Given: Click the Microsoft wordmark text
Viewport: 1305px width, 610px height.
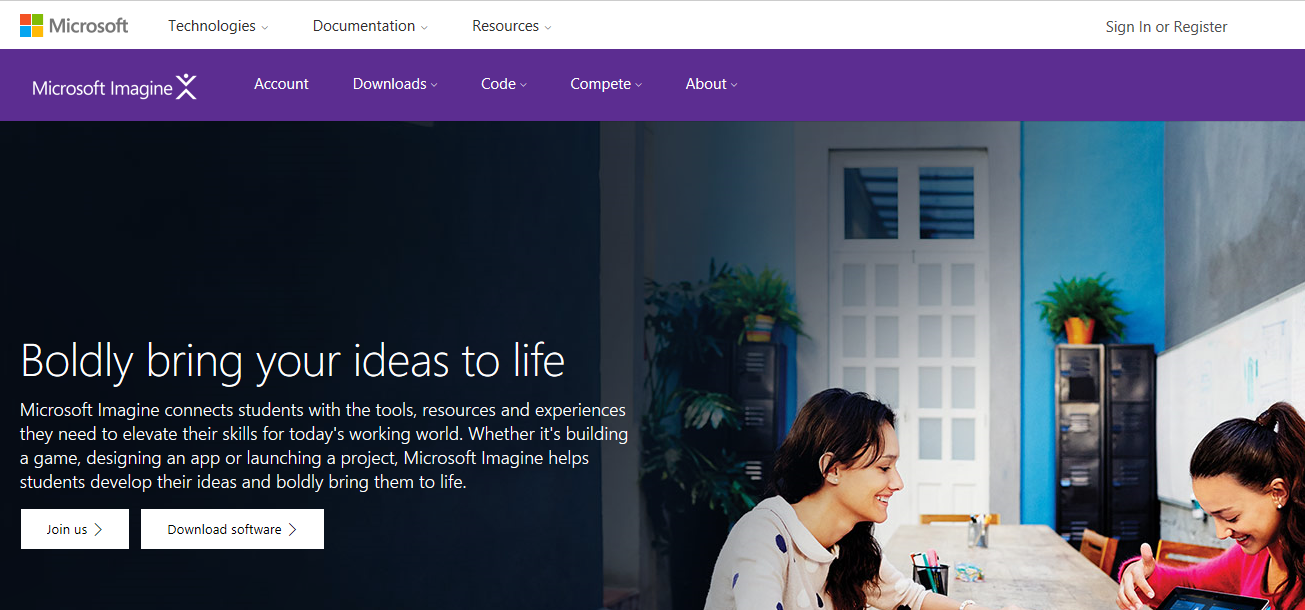Looking at the screenshot, I should pyautogui.click(x=89, y=26).
